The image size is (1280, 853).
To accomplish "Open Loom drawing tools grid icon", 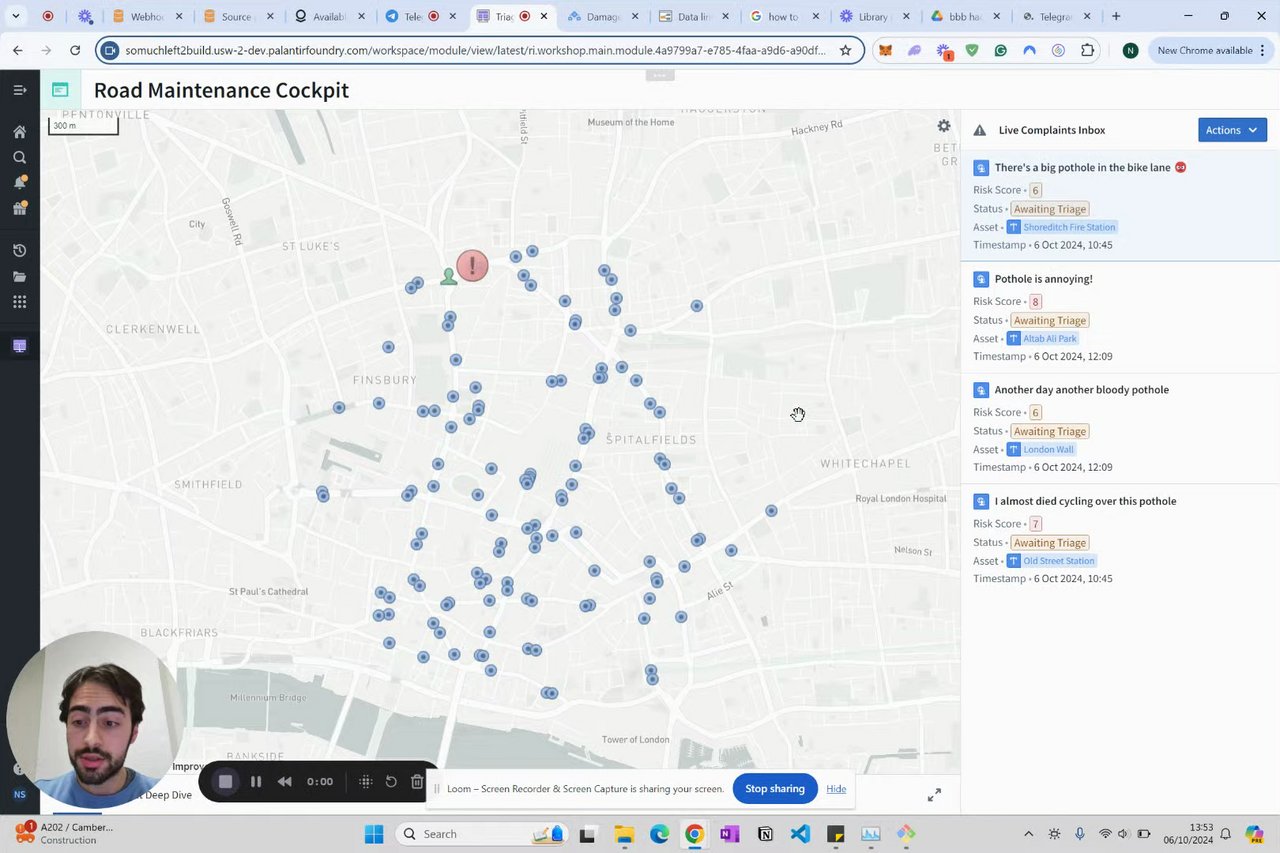I will click(x=365, y=782).
